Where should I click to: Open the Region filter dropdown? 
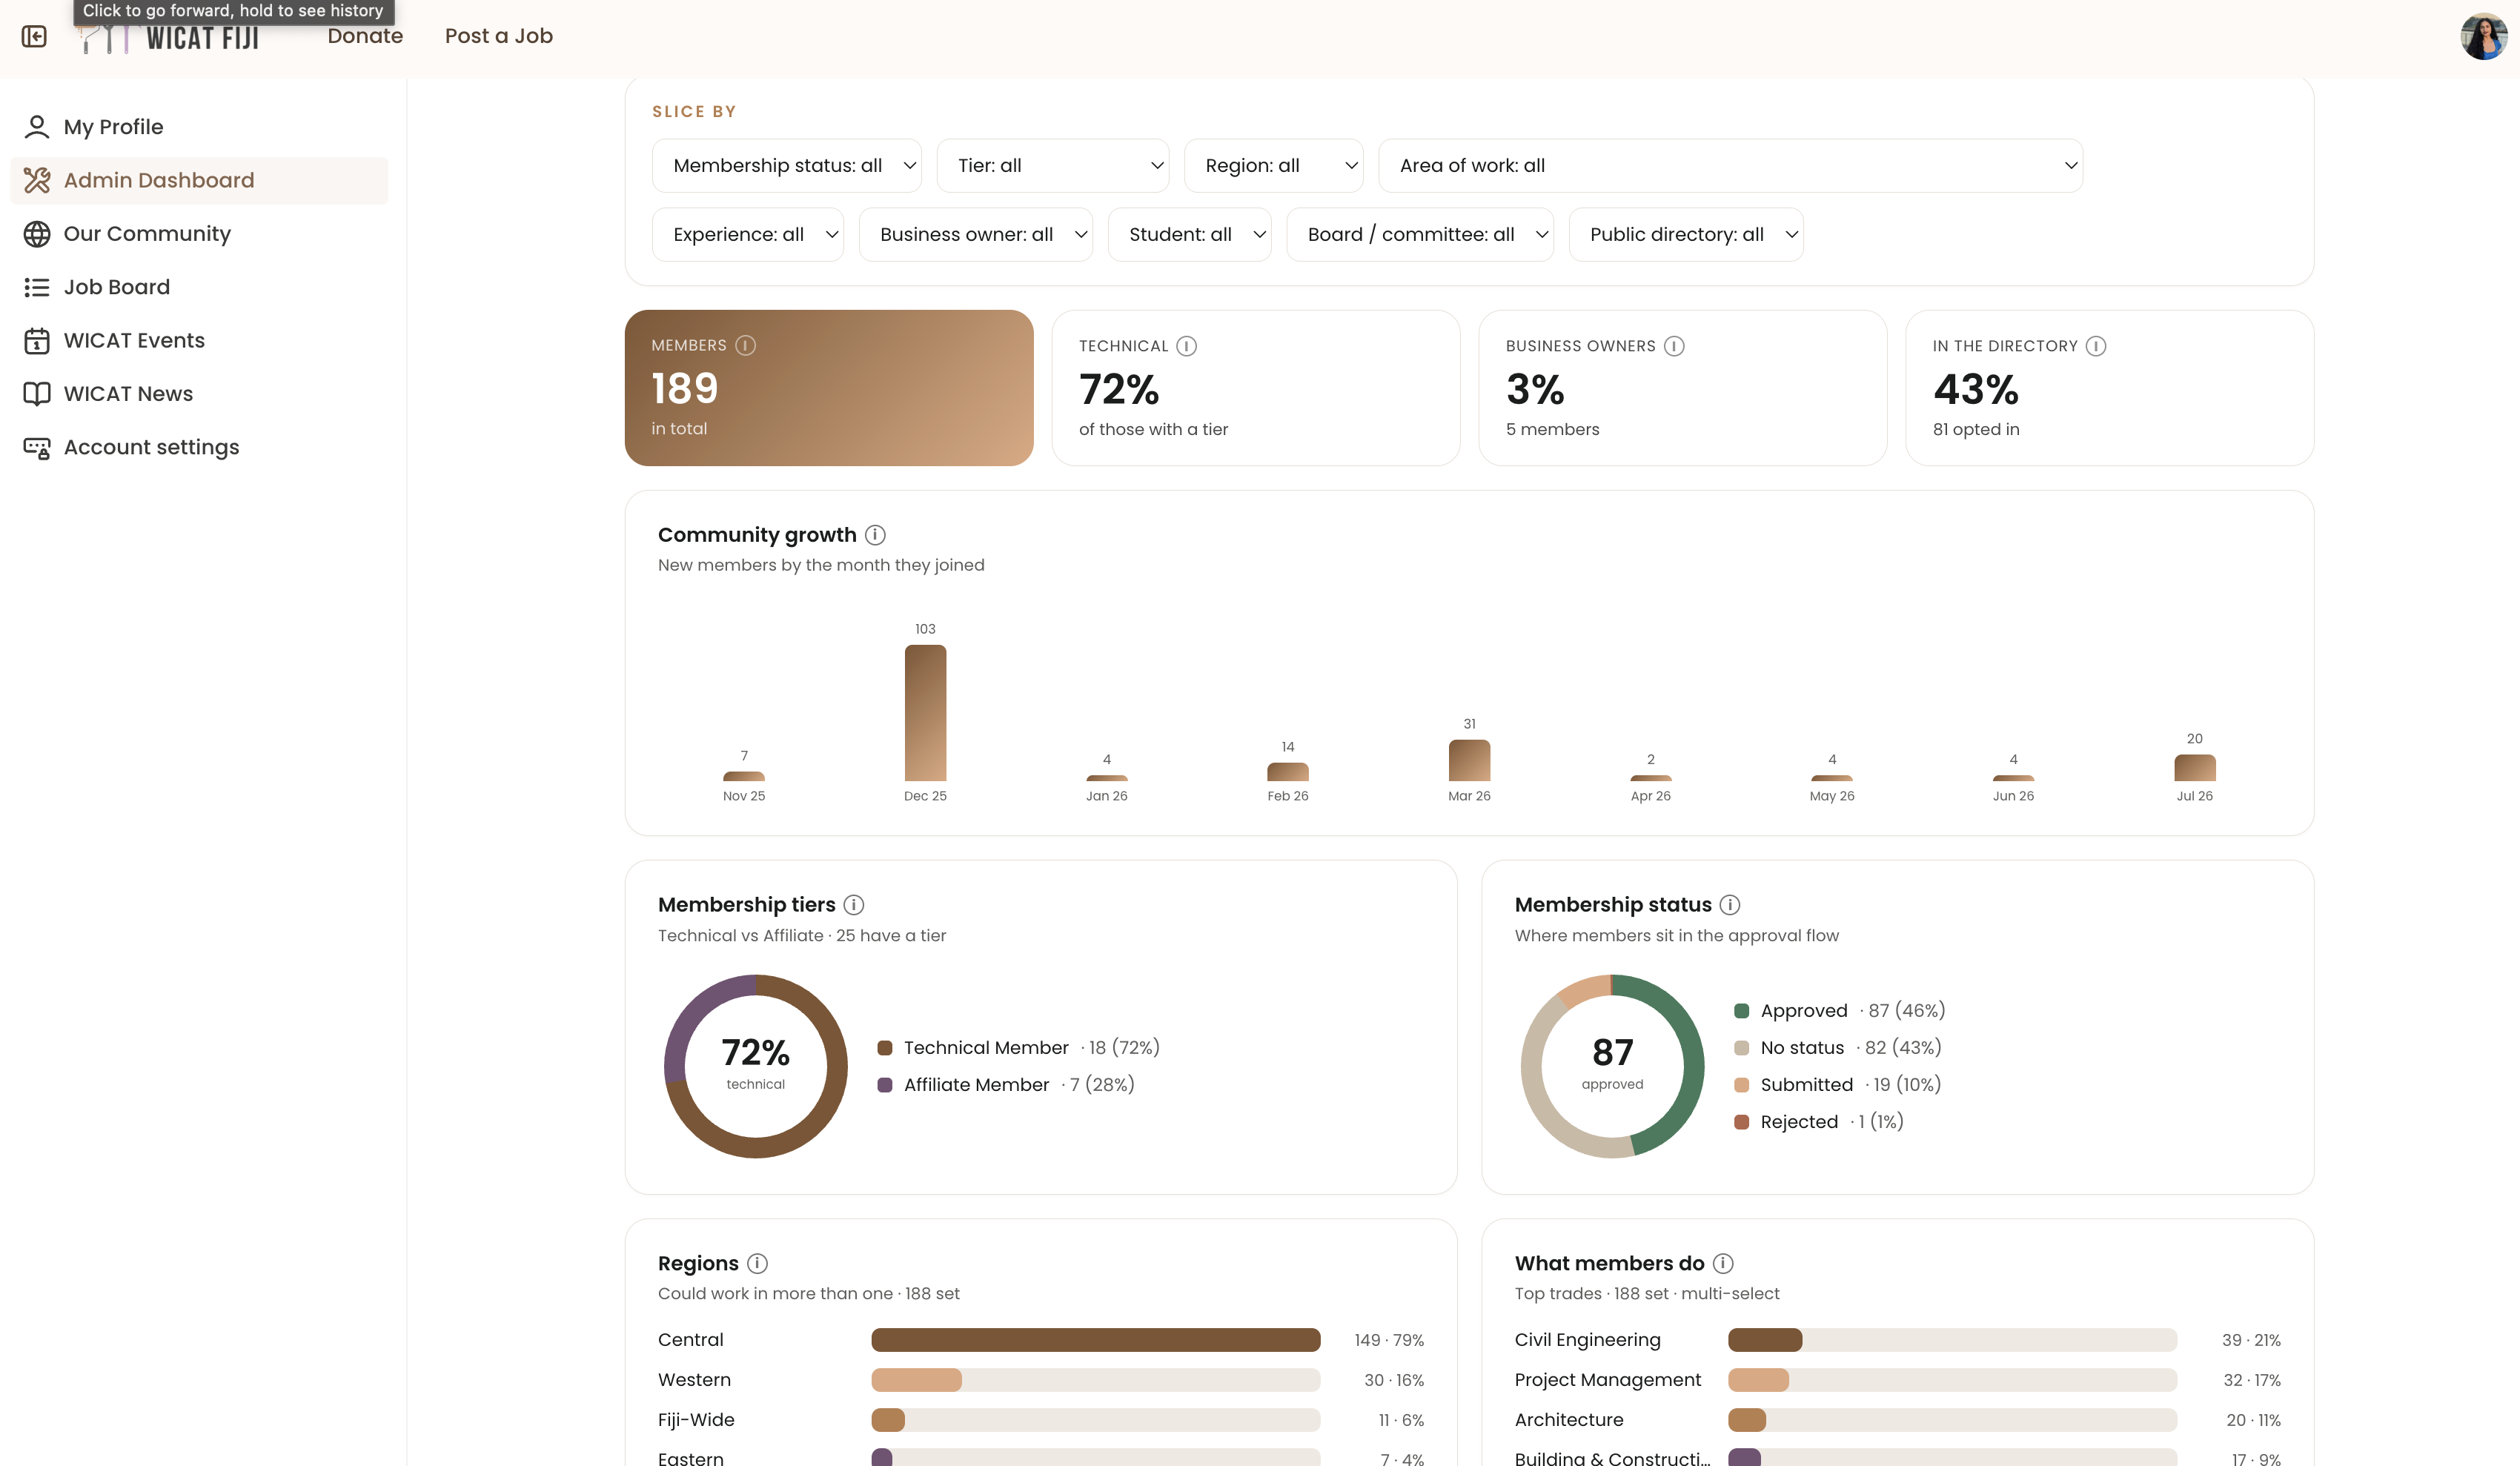click(1273, 166)
